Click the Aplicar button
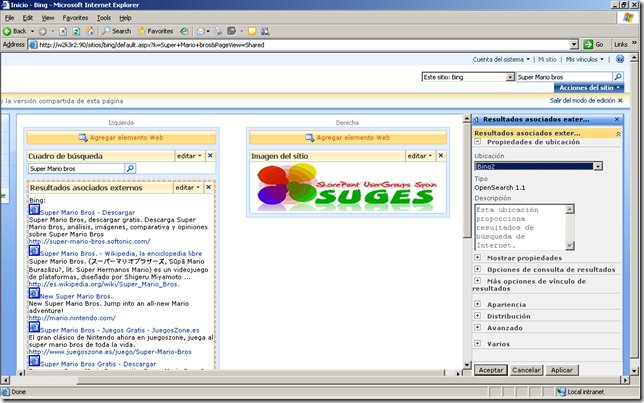Screen dimensions: 644x403 tap(561, 370)
